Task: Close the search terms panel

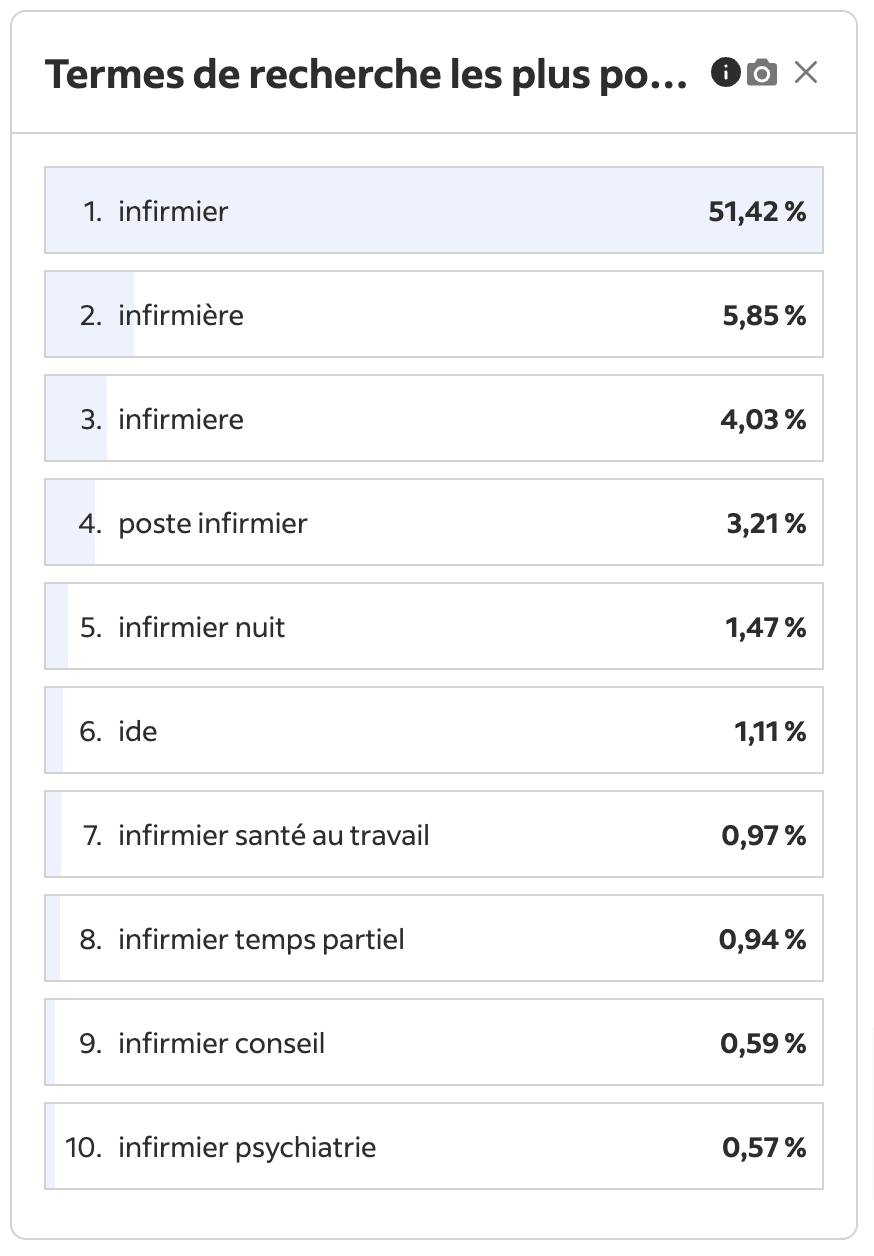Action: tap(806, 72)
